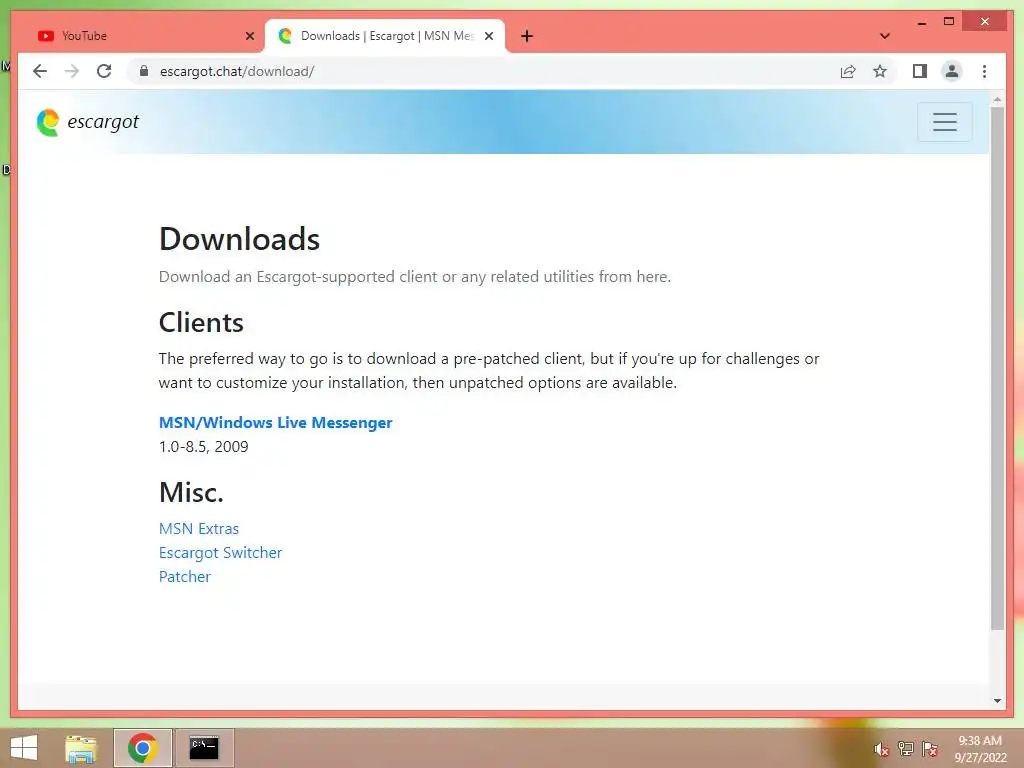The width and height of the screenshot is (1024, 768).
Task: Select the Downloads | Escargot tab
Action: point(385,36)
